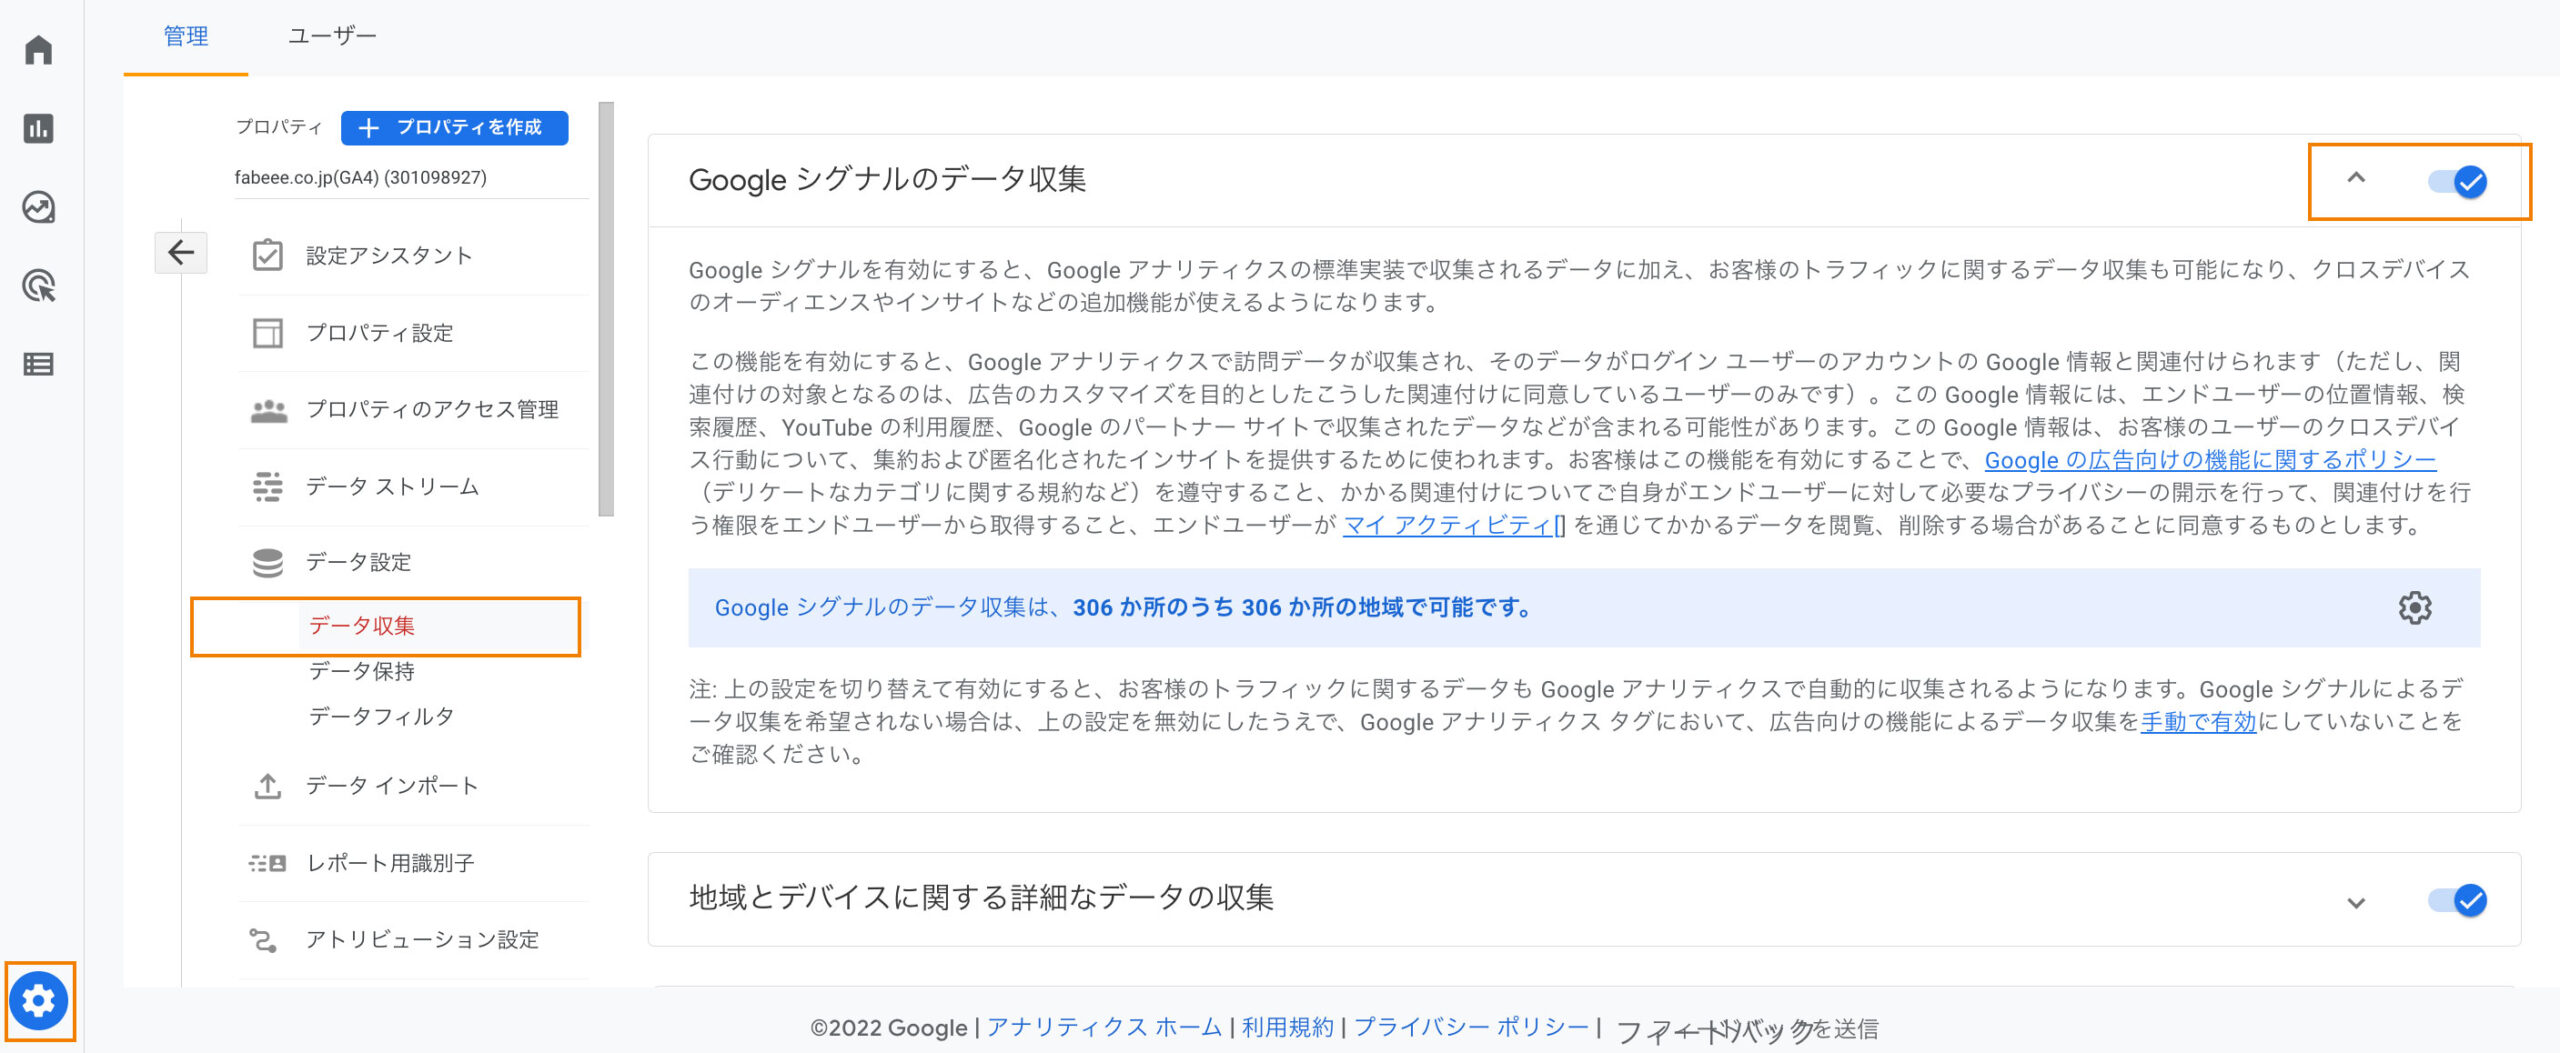
Task: Click the データ設定 database icon
Action: [267, 563]
